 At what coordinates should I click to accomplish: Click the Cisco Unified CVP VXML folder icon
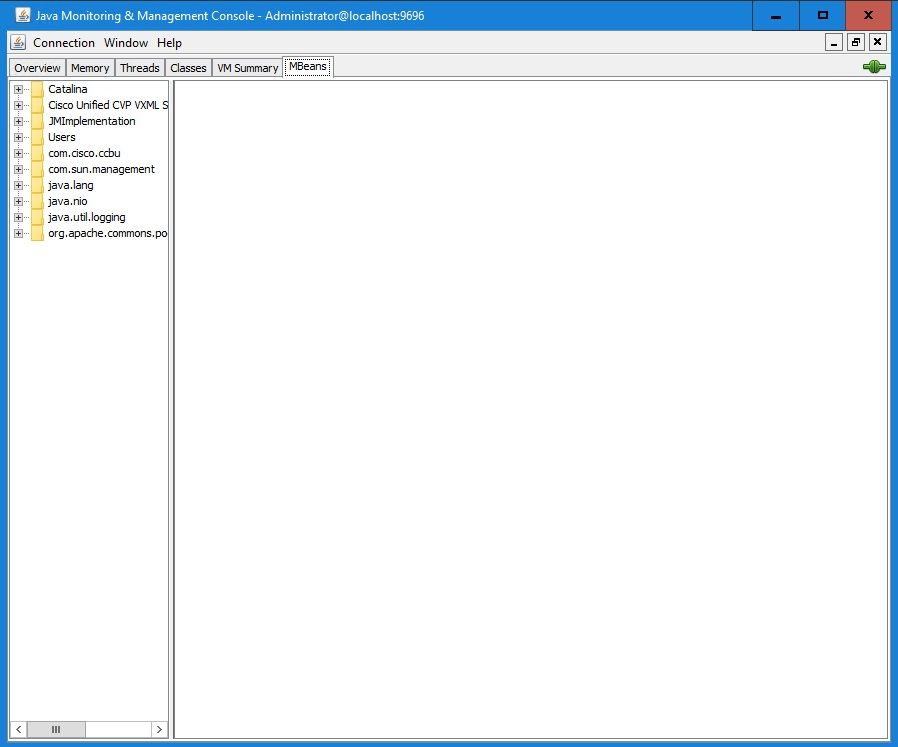tap(37, 105)
